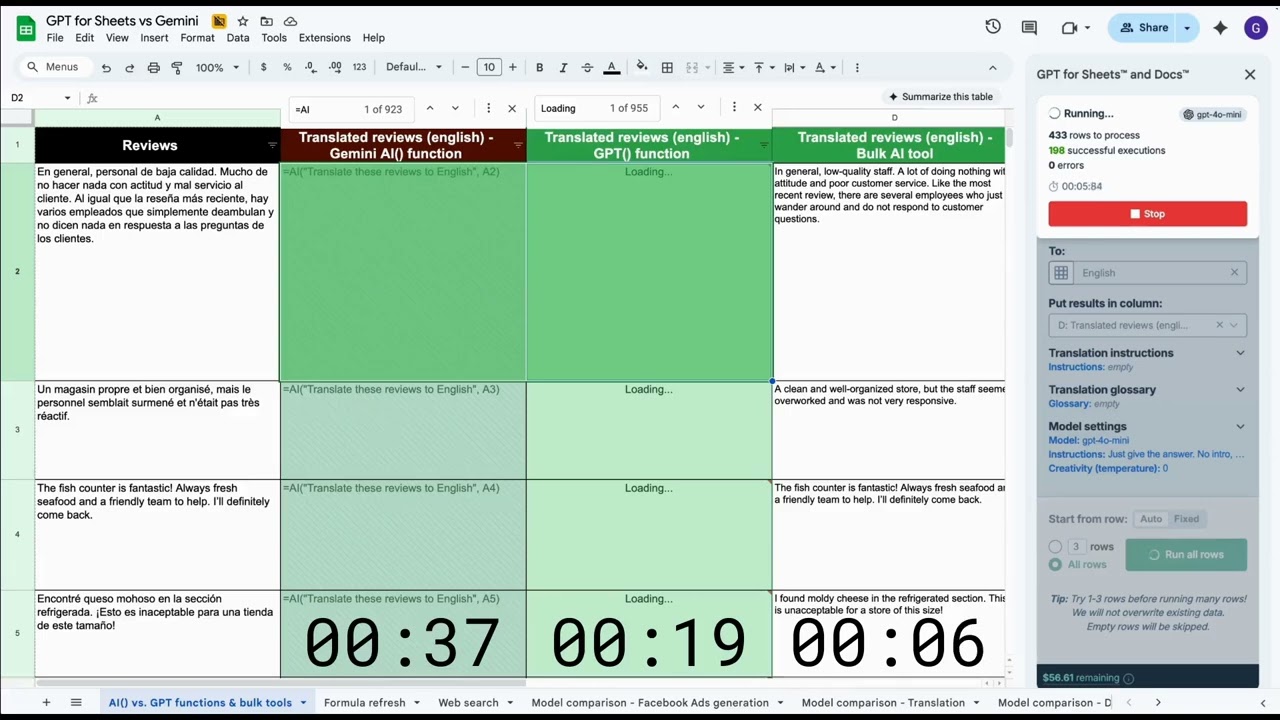Decrease decimal places icon
This screenshot has height=720, width=1280.
click(311, 68)
